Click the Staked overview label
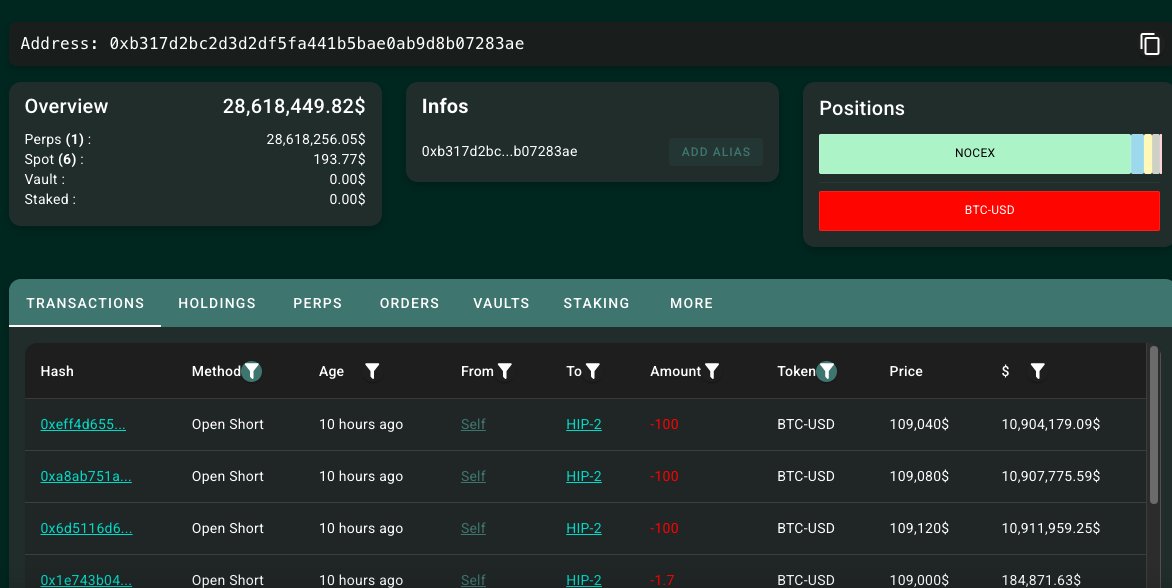Screen dimensions: 1172x588 point(50,199)
